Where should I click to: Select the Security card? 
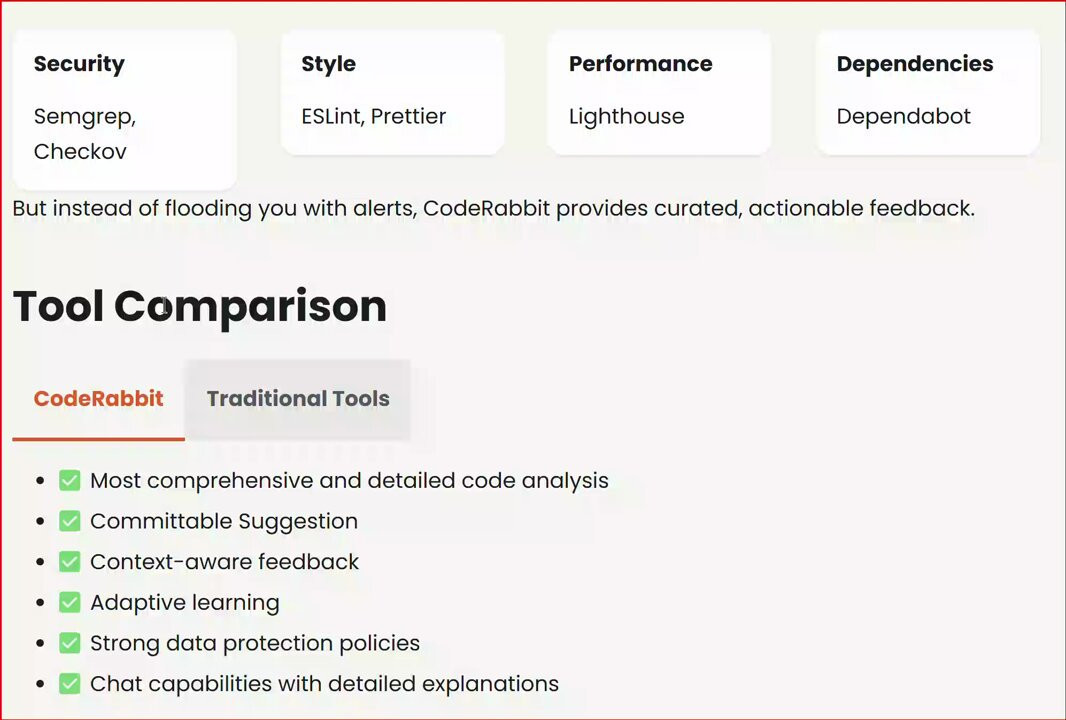124,109
